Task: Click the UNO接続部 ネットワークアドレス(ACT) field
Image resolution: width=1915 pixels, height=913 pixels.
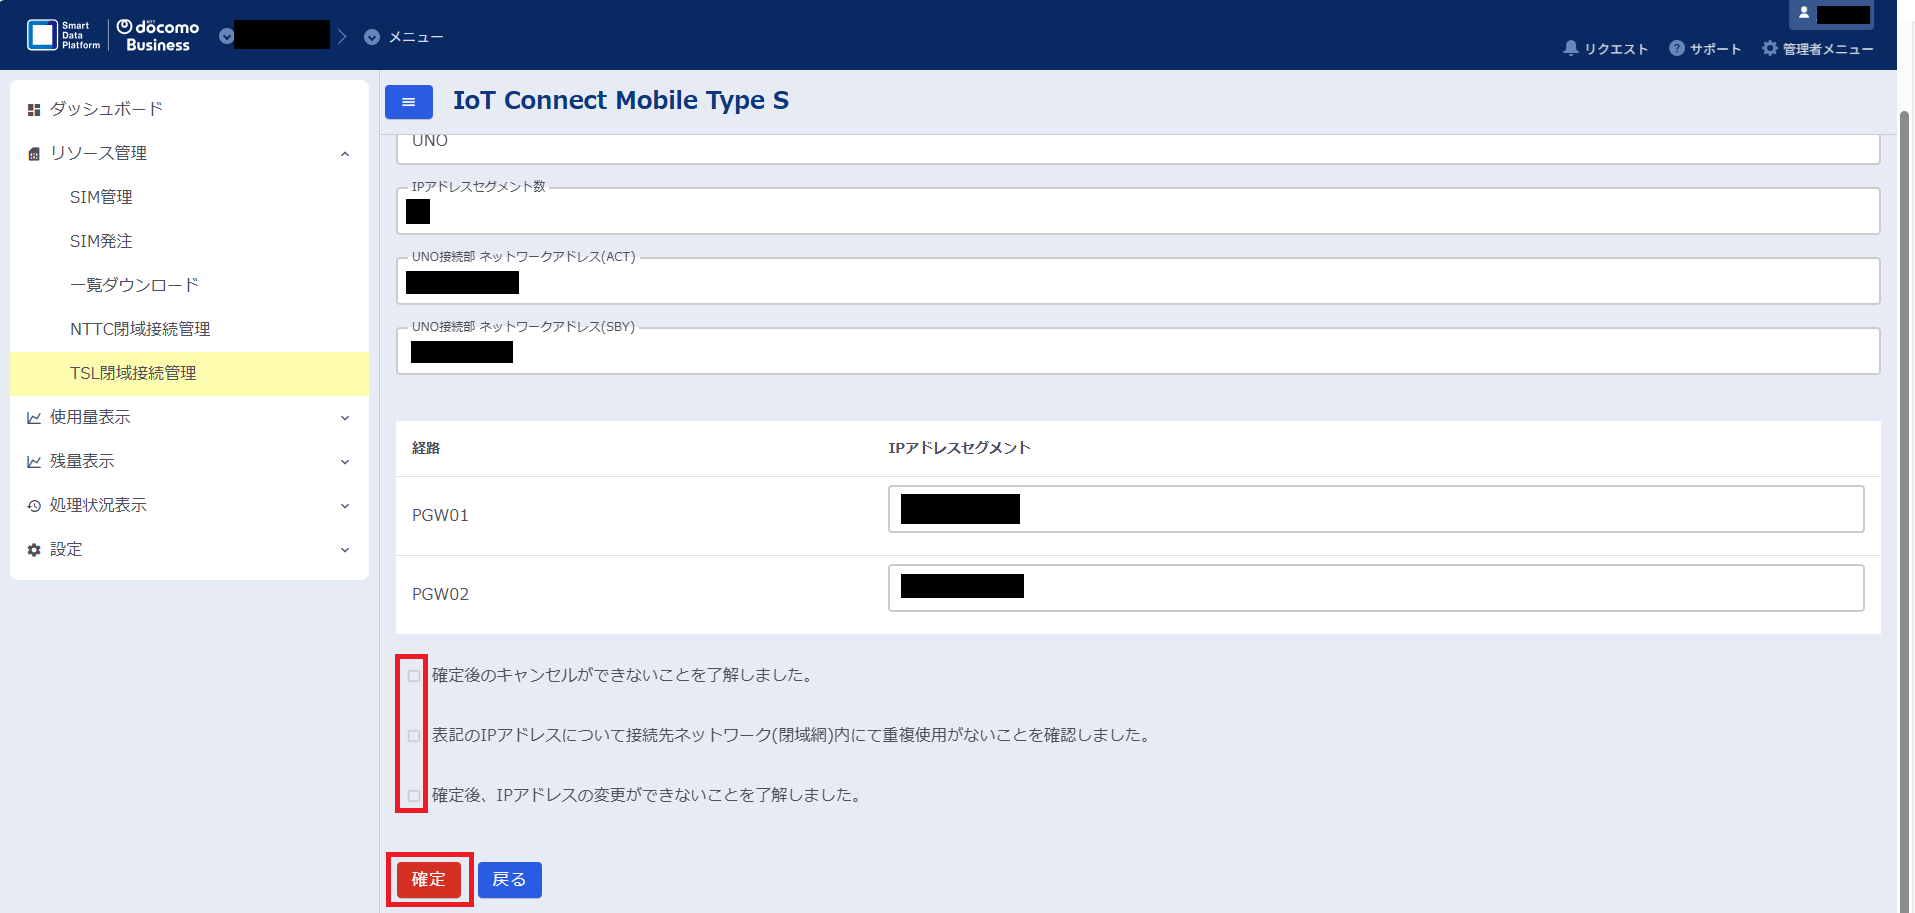Action: [x=1138, y=281]
